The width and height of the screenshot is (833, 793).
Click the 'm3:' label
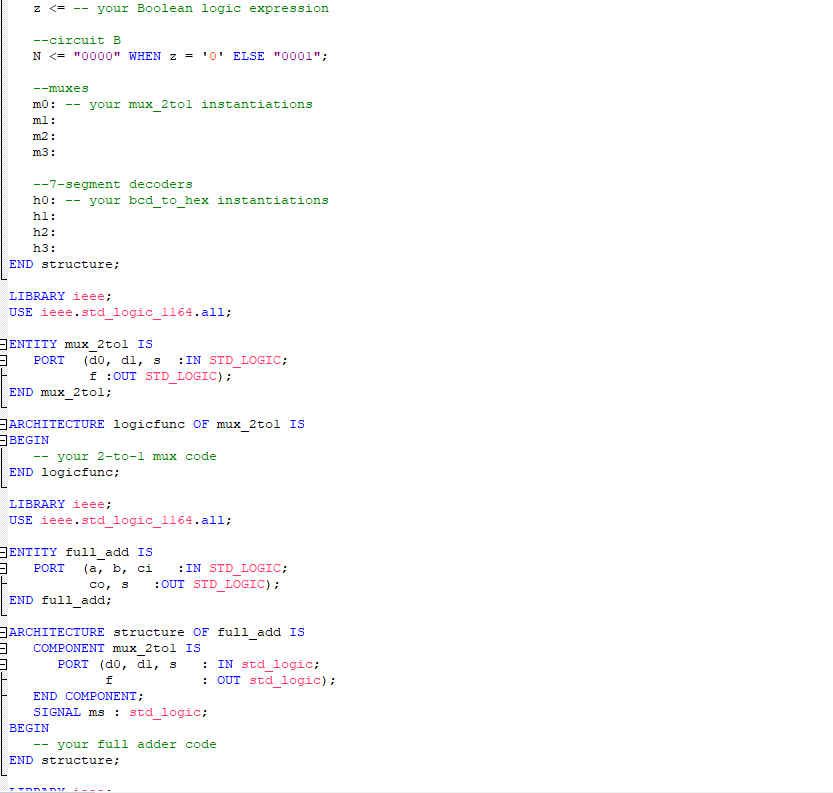tap(44, 152)
